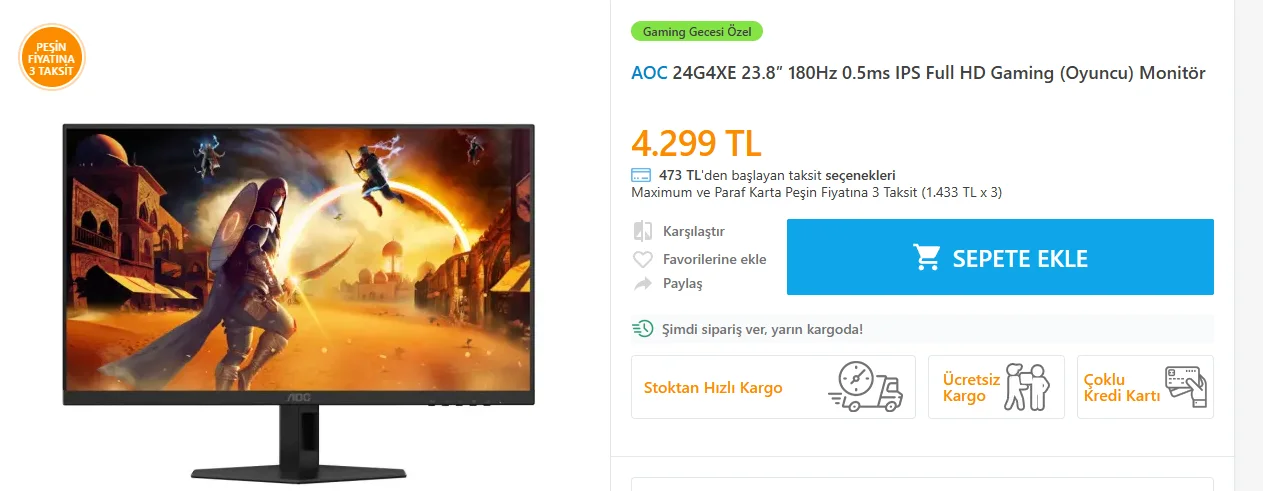Click the green Gaming Gecesi Özel tag

[x=697, y=31]
